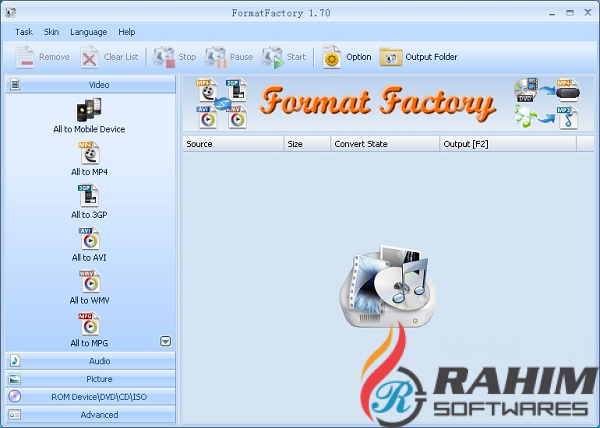Click the MP4 icon in the banner
Viewport: 600px width, 428px height.
click(207, 90)
